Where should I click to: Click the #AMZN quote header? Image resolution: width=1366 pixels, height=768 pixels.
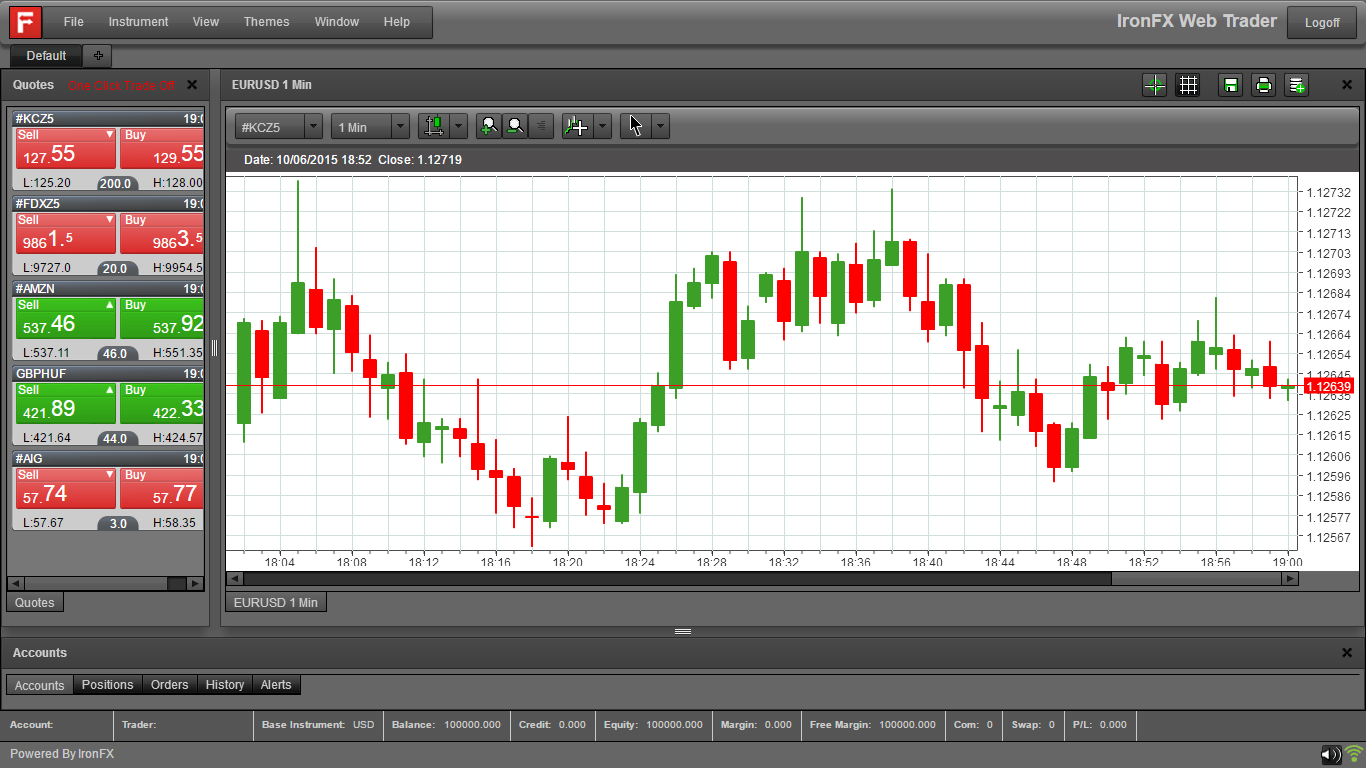108,288
